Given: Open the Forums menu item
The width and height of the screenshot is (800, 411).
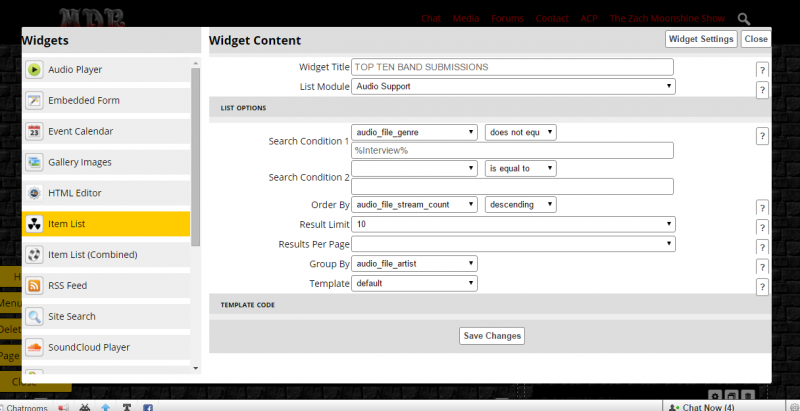Looking at the screenshot, I should pos(507,18).
